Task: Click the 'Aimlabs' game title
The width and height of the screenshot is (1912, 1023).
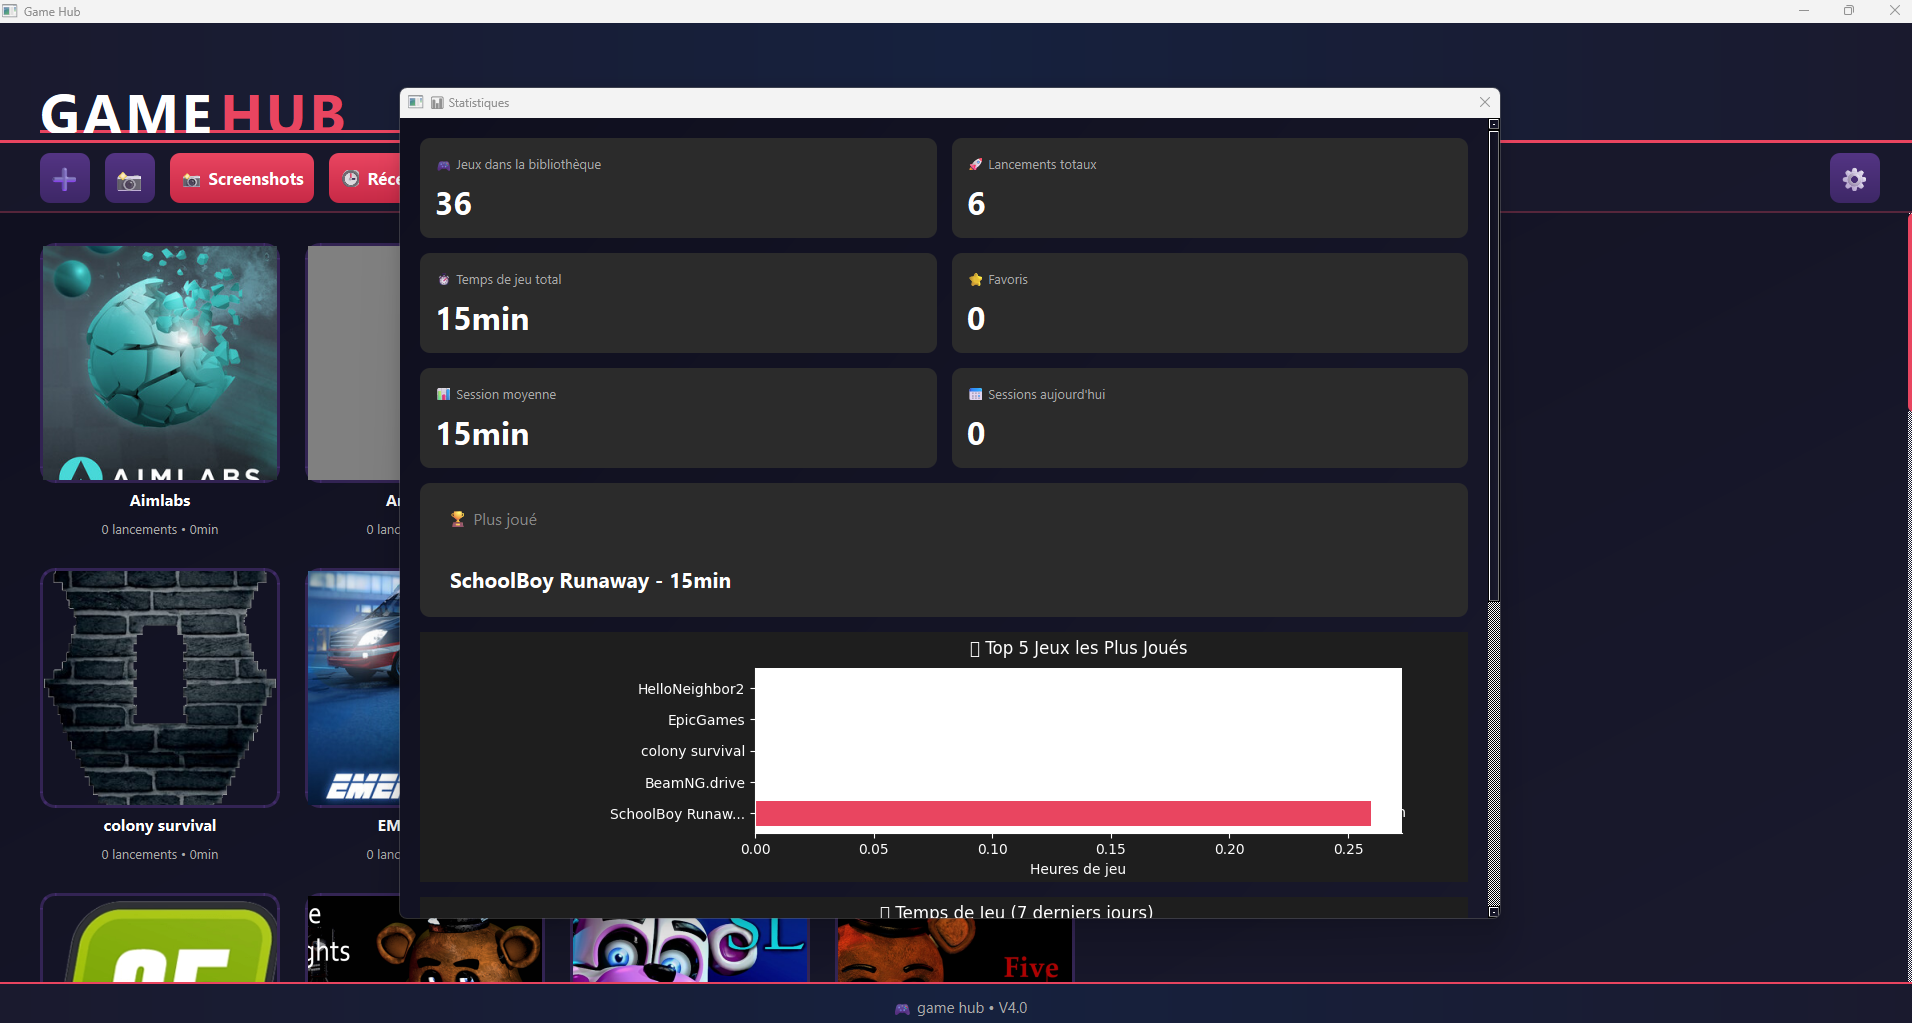Action: 160,501
